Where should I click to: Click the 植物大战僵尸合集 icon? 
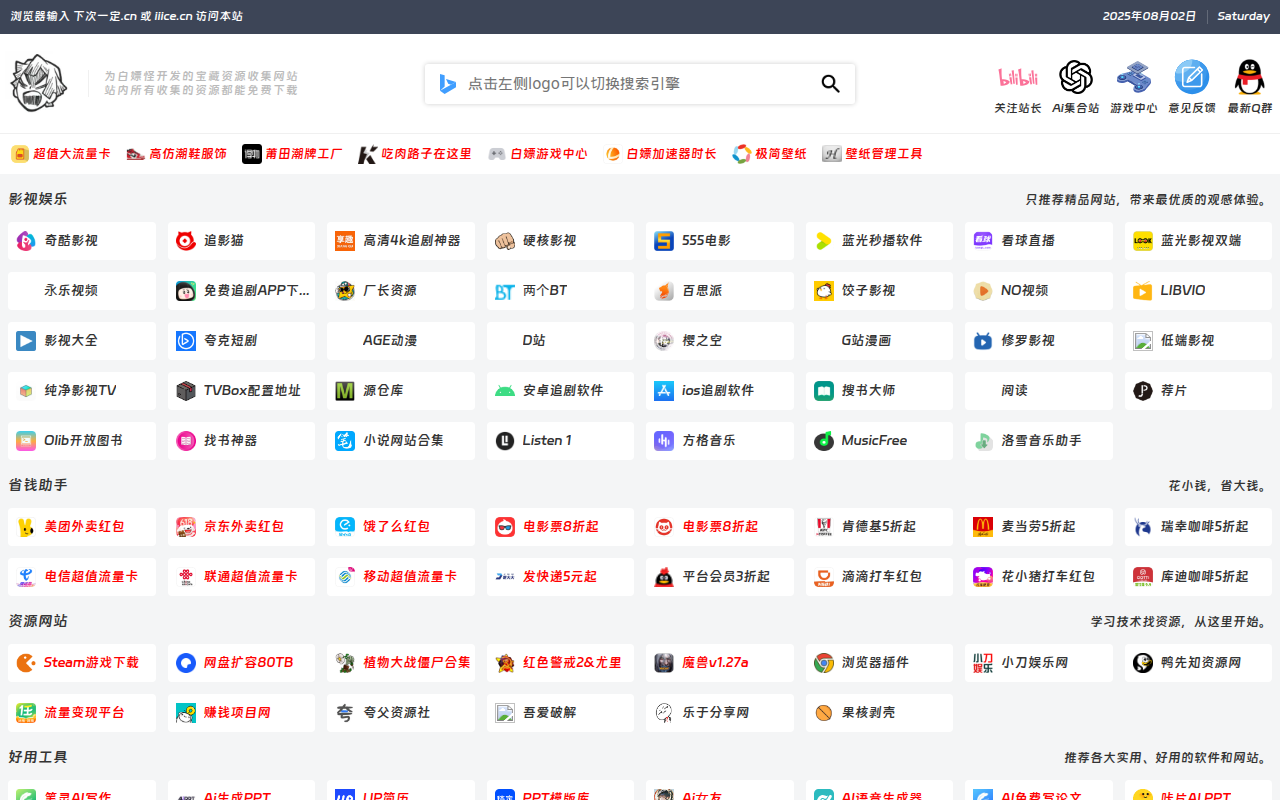coord(345,663)
